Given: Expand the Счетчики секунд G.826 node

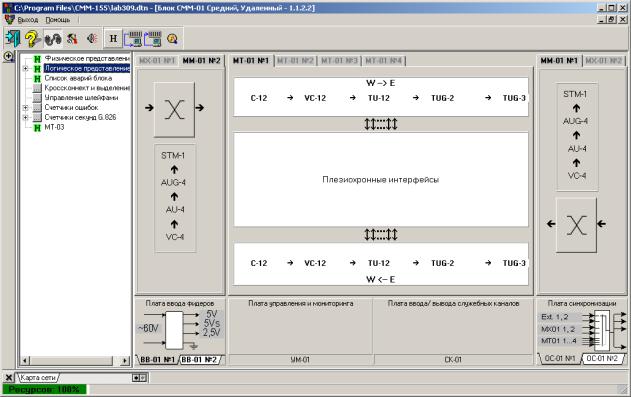Looking at the screenshot, I should 25,117.
